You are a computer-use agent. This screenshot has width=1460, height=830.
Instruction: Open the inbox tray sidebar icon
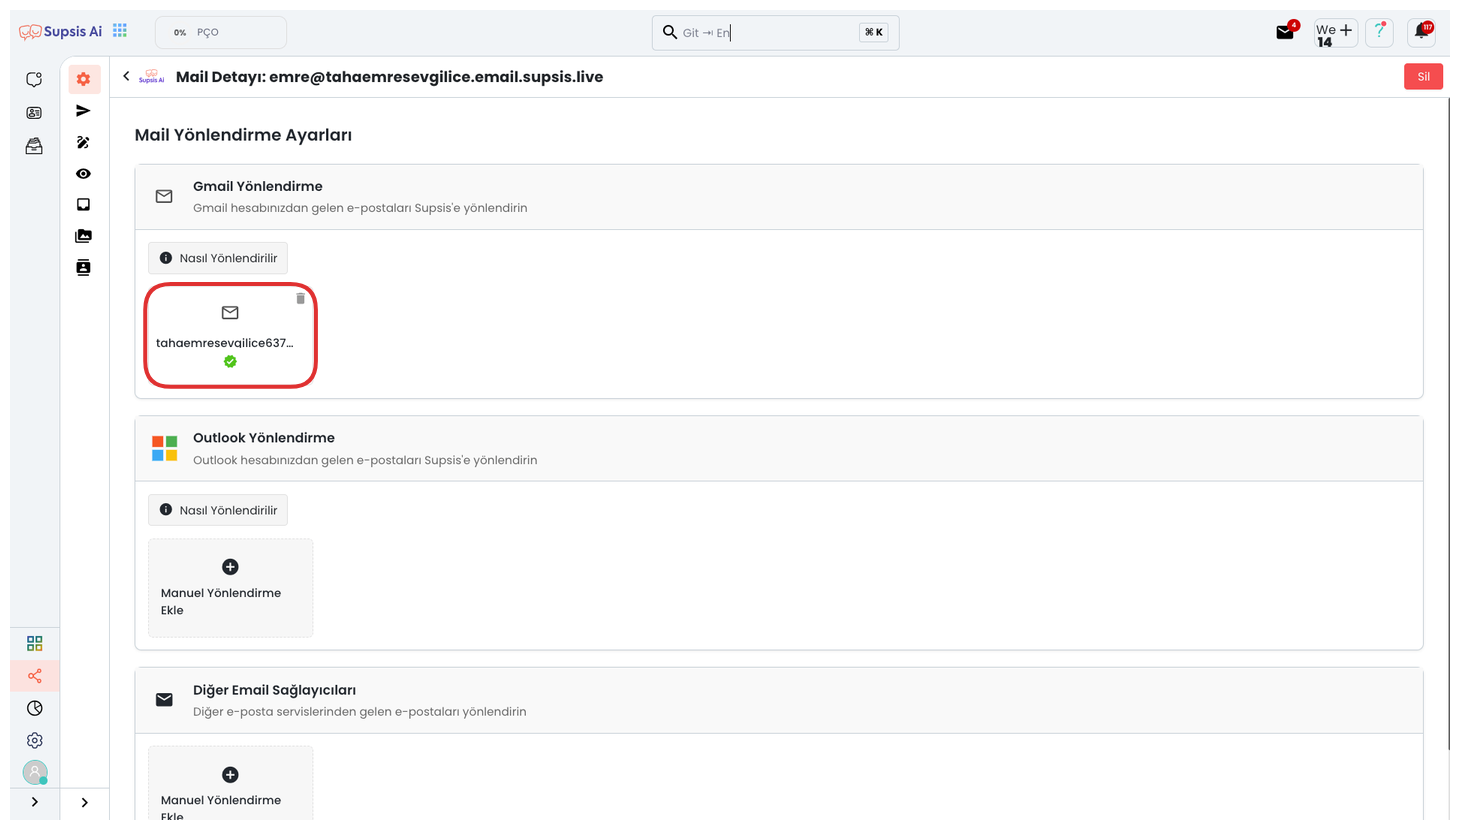point(34,146)
